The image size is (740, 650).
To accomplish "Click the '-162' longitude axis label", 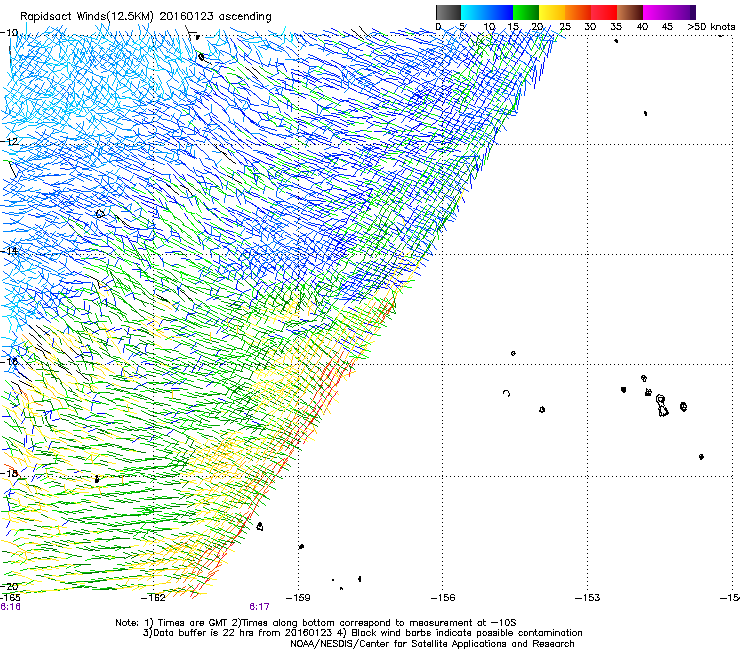I will click(x=154, y=598).
